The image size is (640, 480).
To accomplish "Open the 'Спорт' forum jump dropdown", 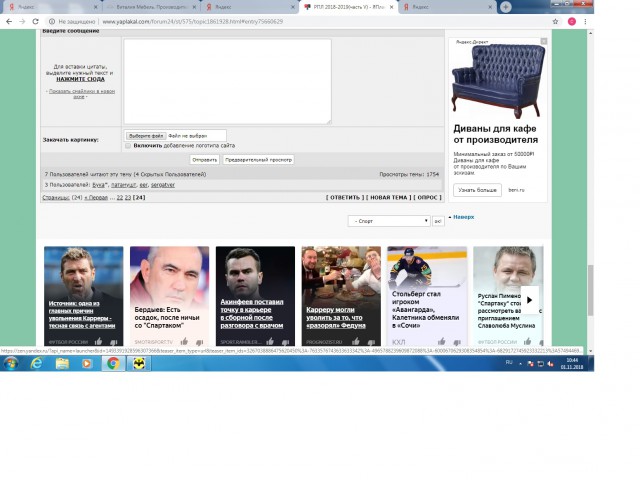I will [x=389, y=221].
